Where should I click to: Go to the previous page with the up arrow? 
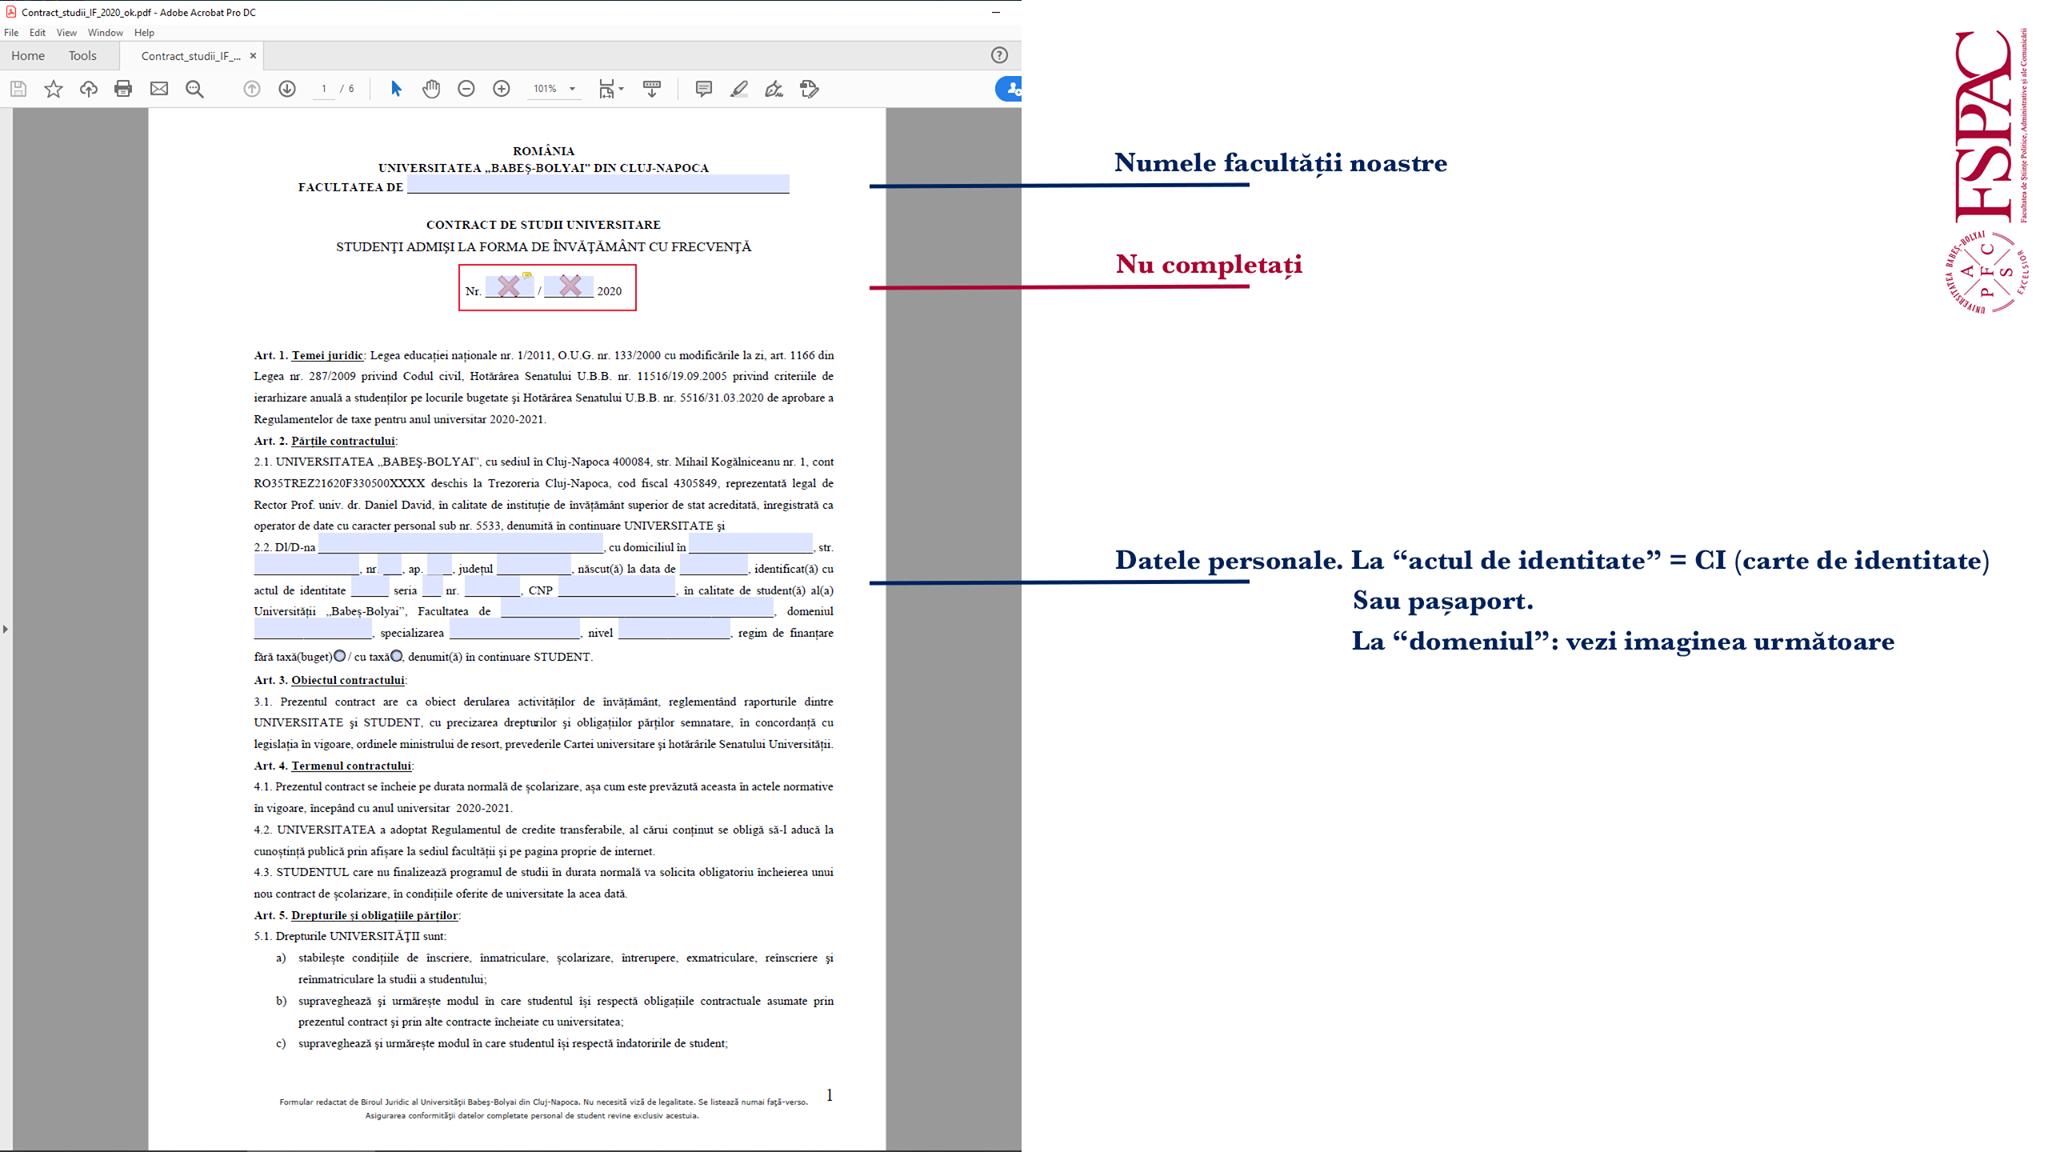point(252,89)
